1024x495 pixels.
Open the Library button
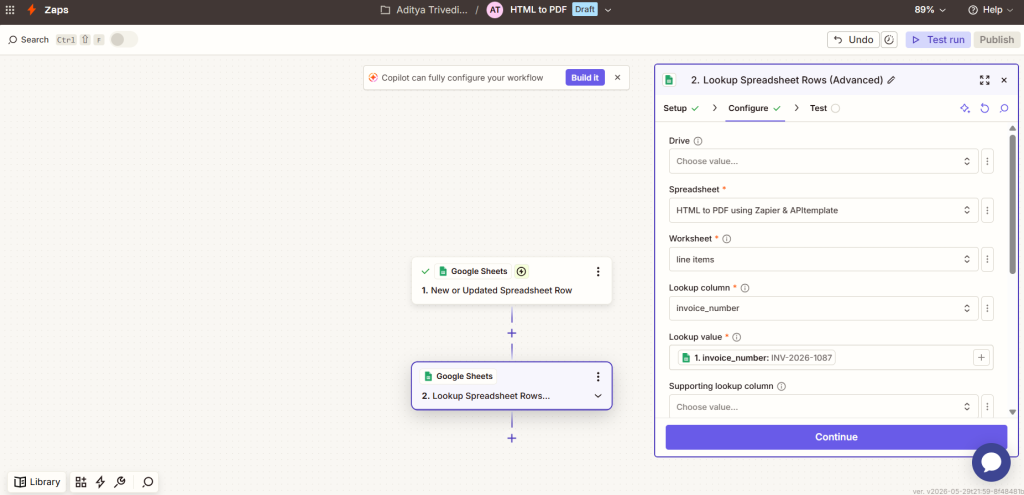tap(37, 482)
